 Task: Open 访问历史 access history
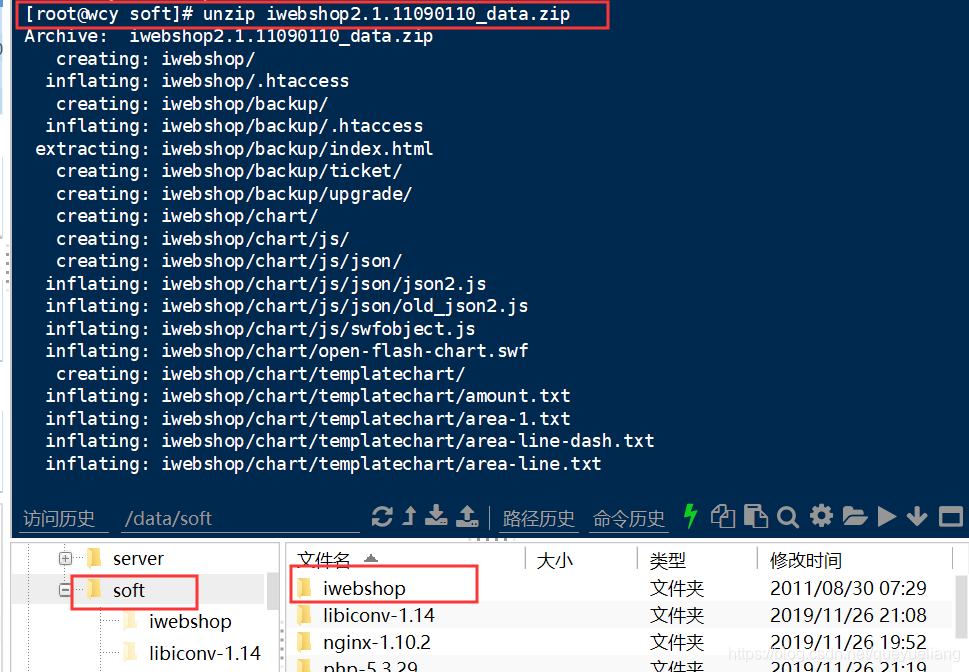coord(59,518)
